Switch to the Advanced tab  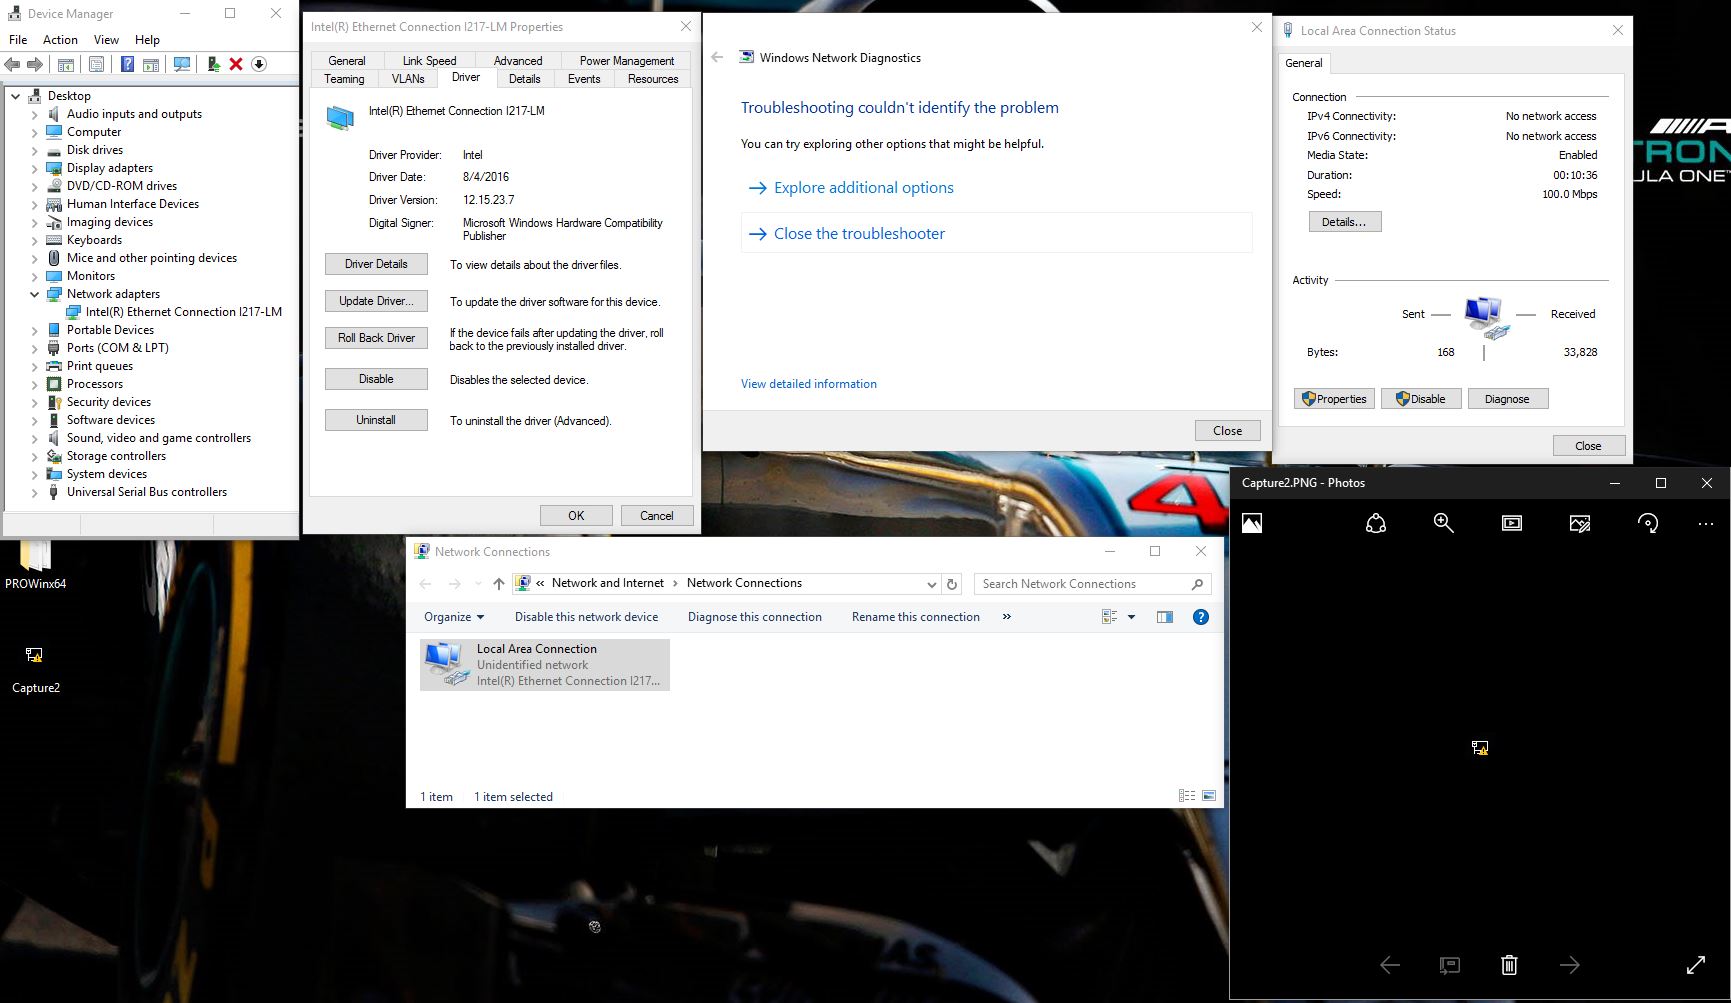pyautogui.click(x=517, y=61)
